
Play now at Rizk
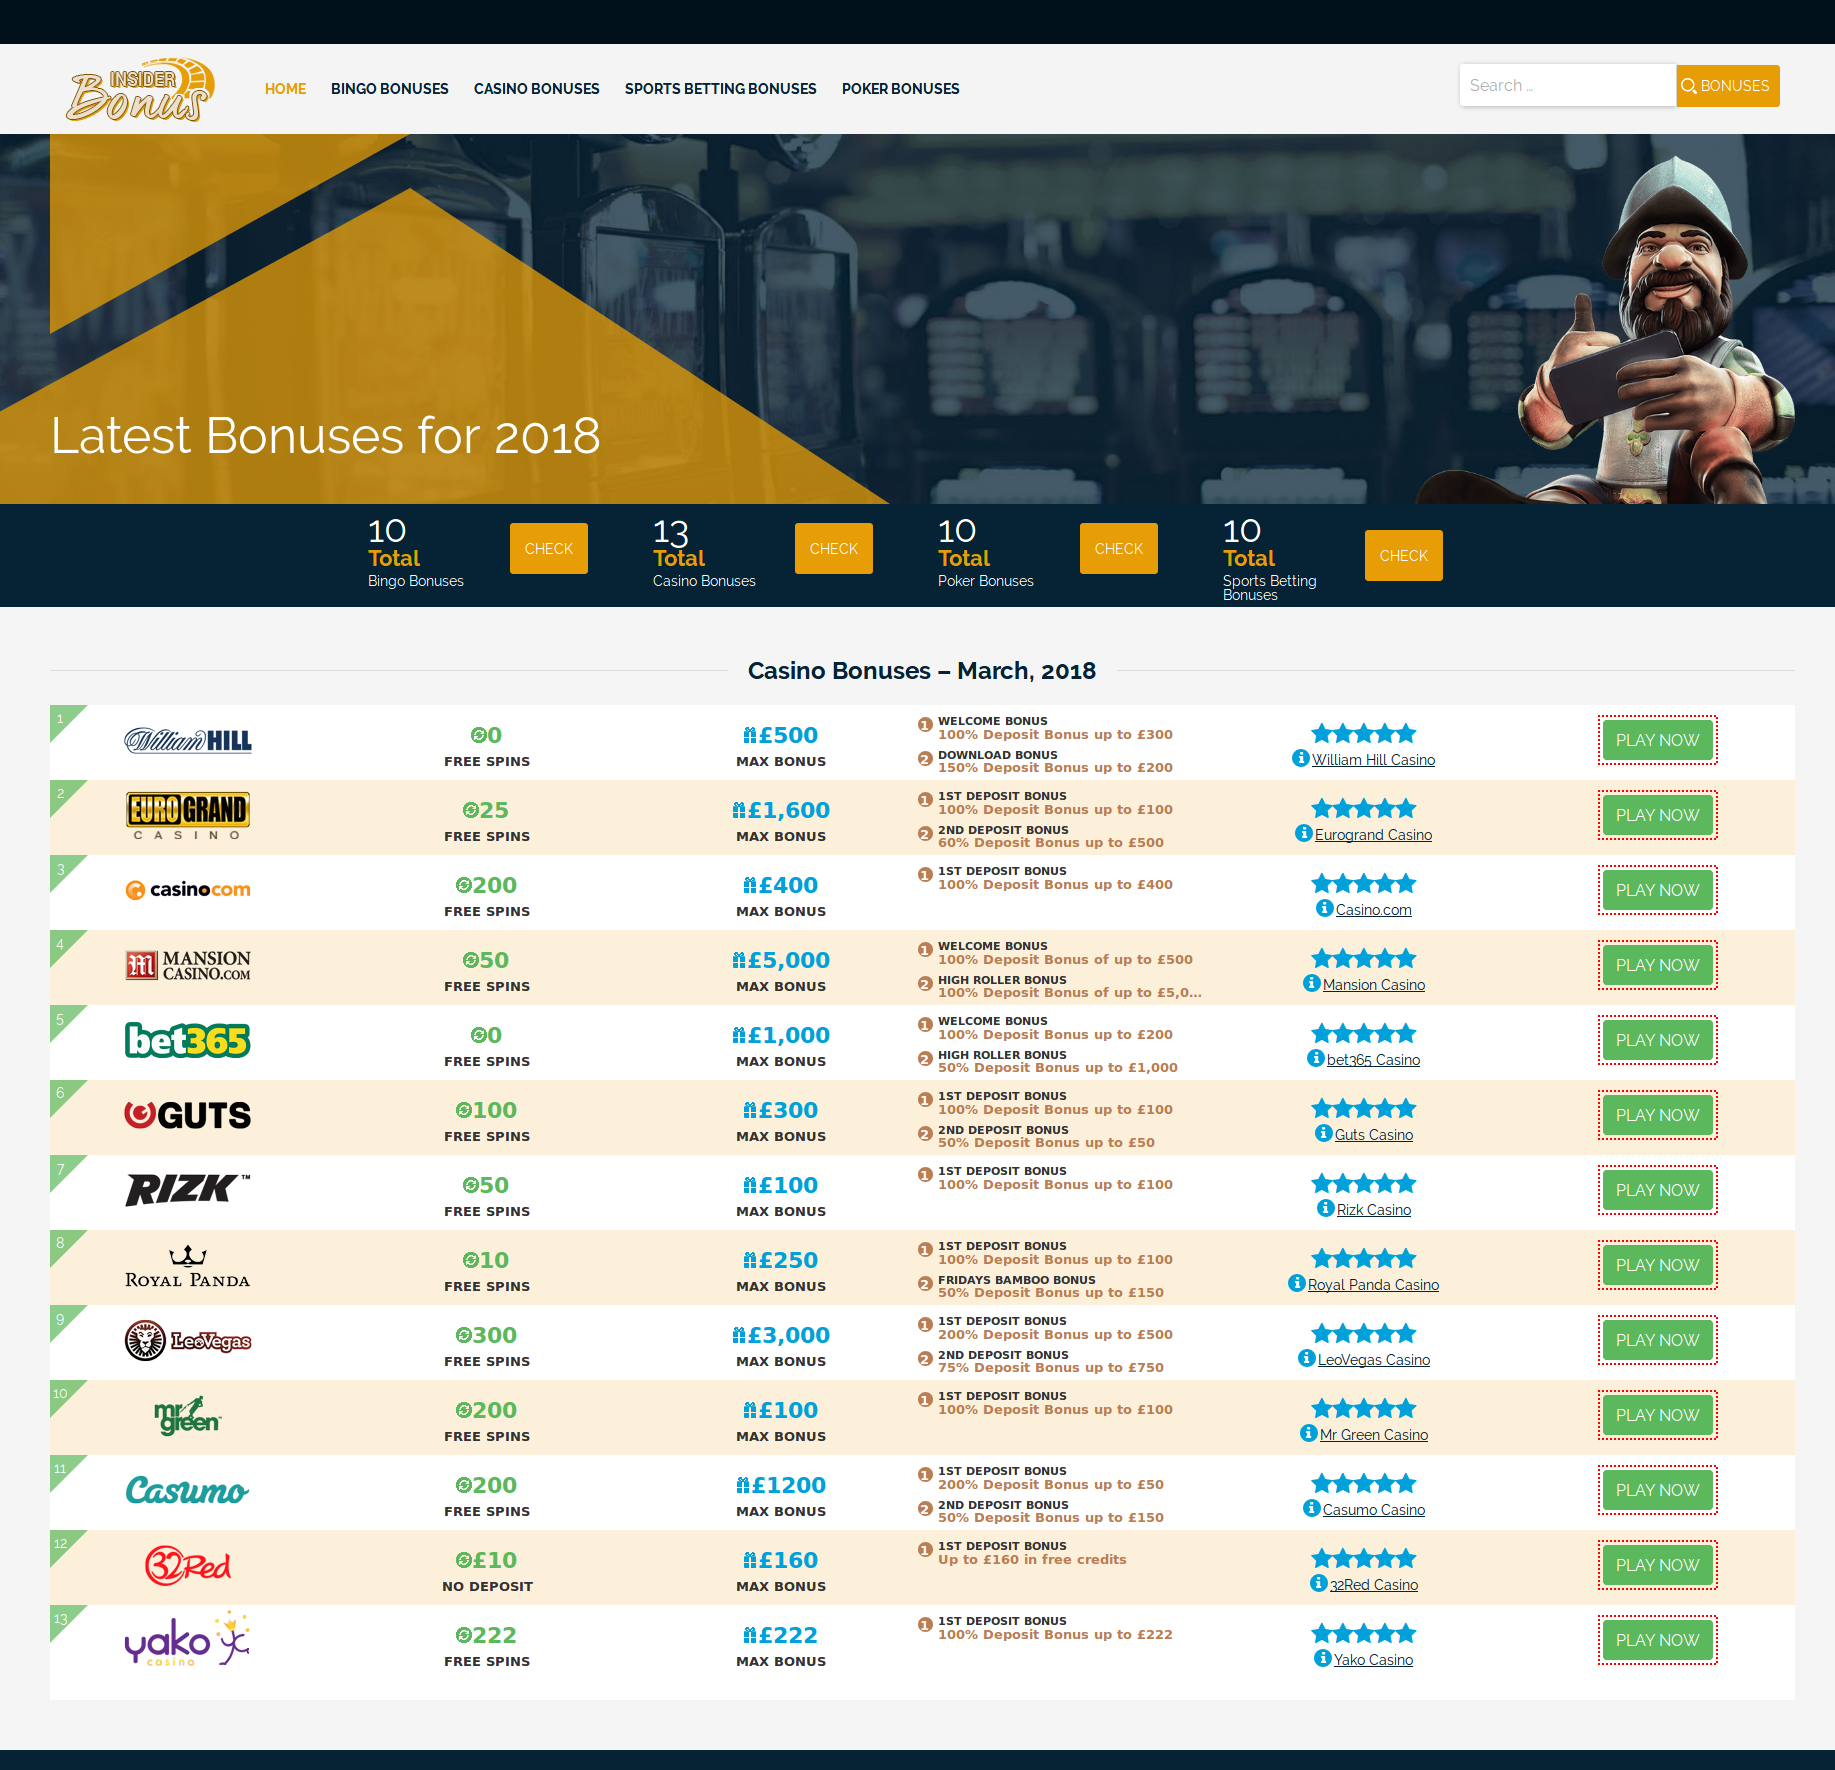coord(1658,1190)
